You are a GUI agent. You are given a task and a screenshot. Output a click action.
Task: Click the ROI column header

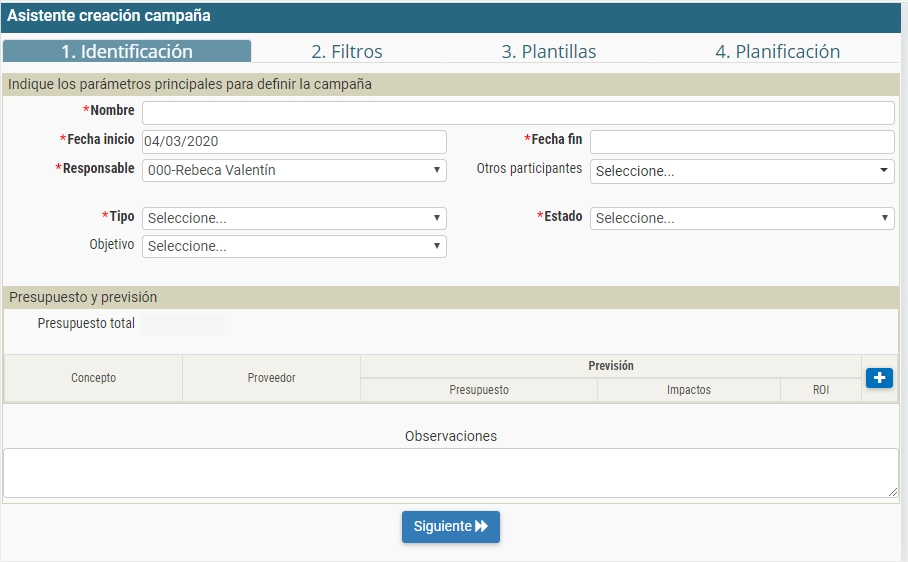point(821,390)
